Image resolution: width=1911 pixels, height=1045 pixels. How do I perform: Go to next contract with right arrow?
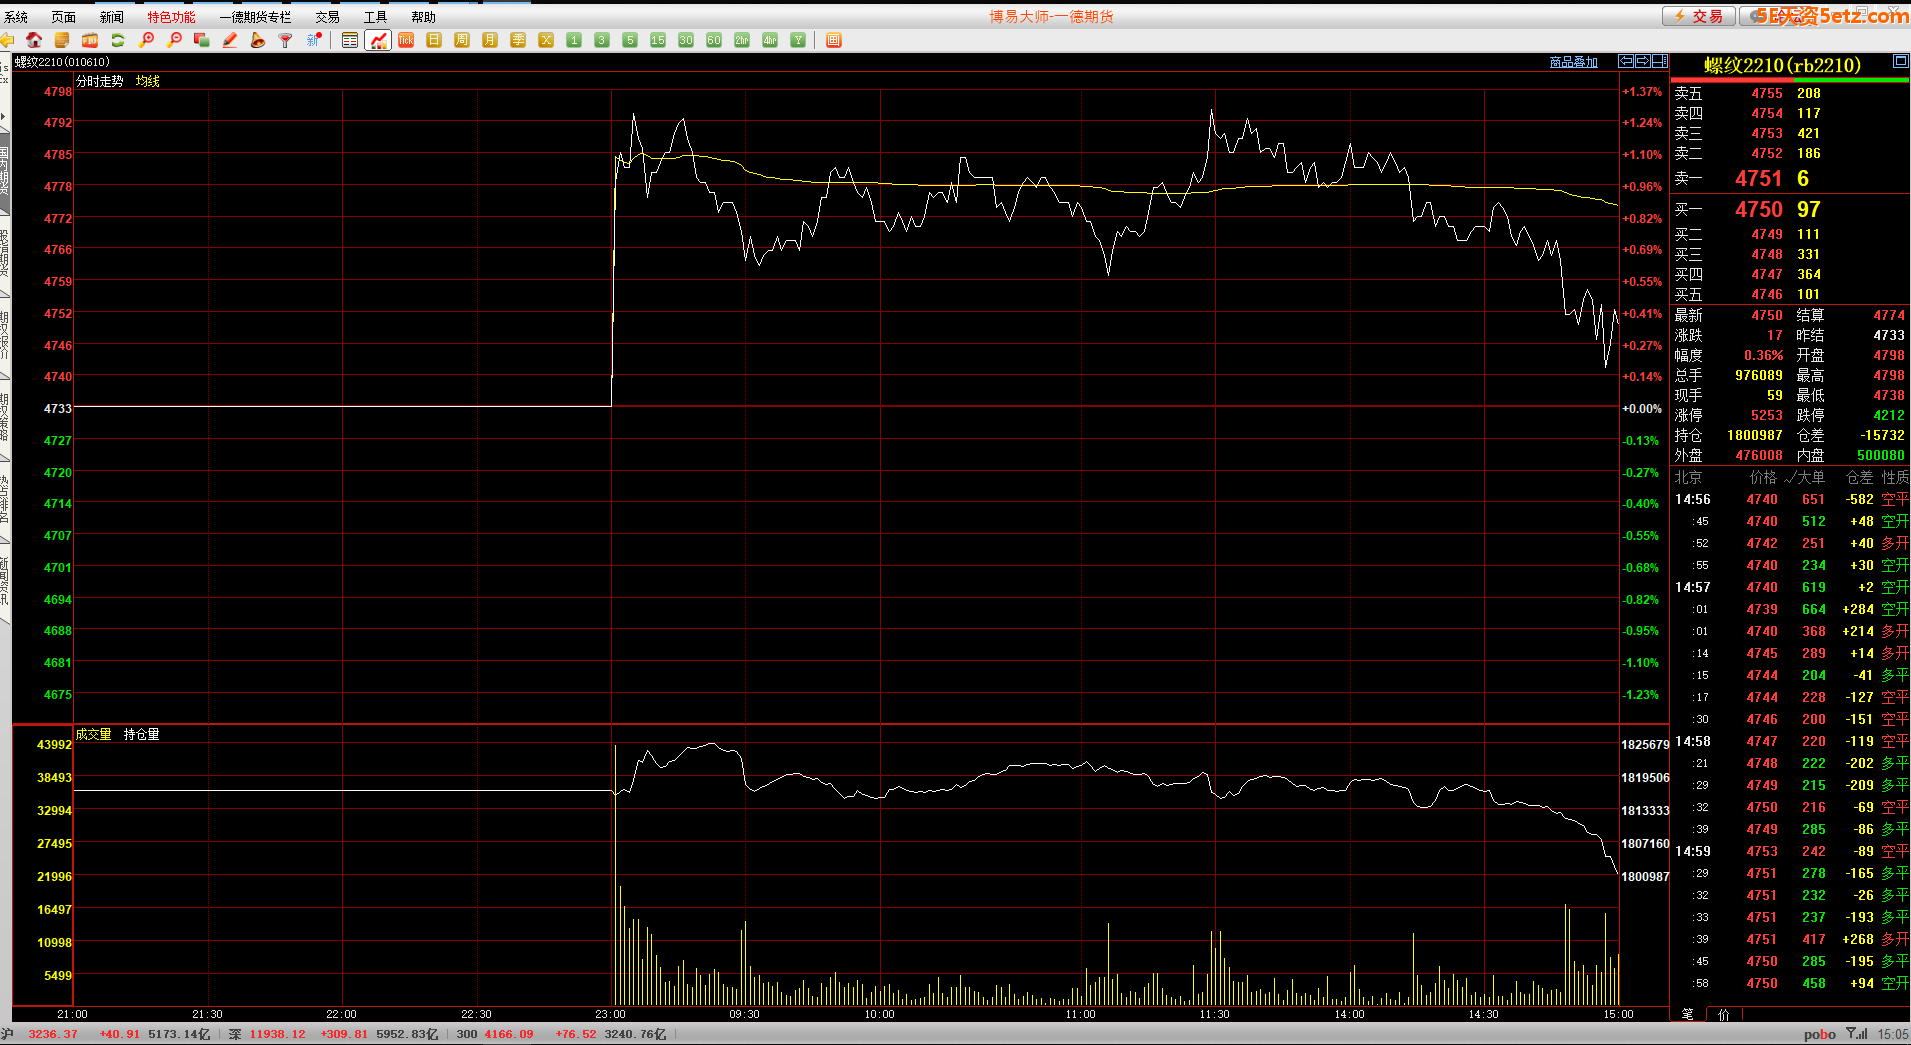pyautogui.click(x=1643, y=61)
